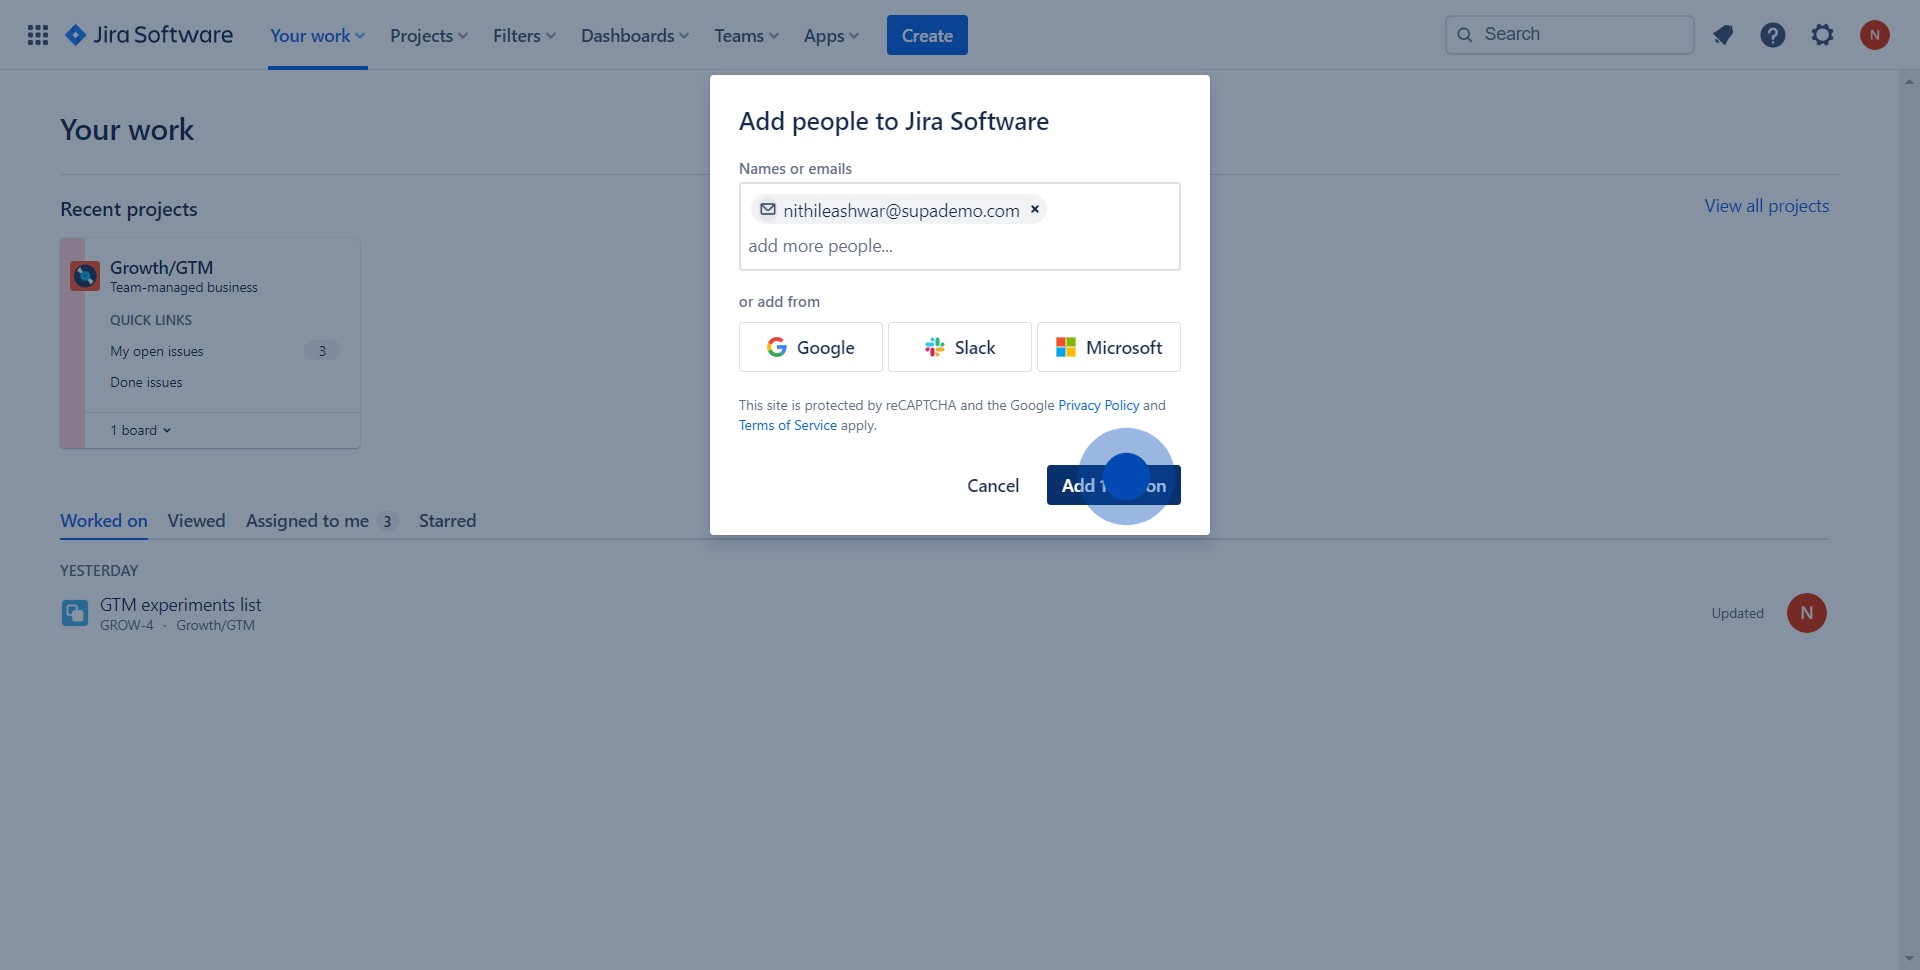Add people from Slack
This screenshot has width=1920, height=970.
point(959,347)
